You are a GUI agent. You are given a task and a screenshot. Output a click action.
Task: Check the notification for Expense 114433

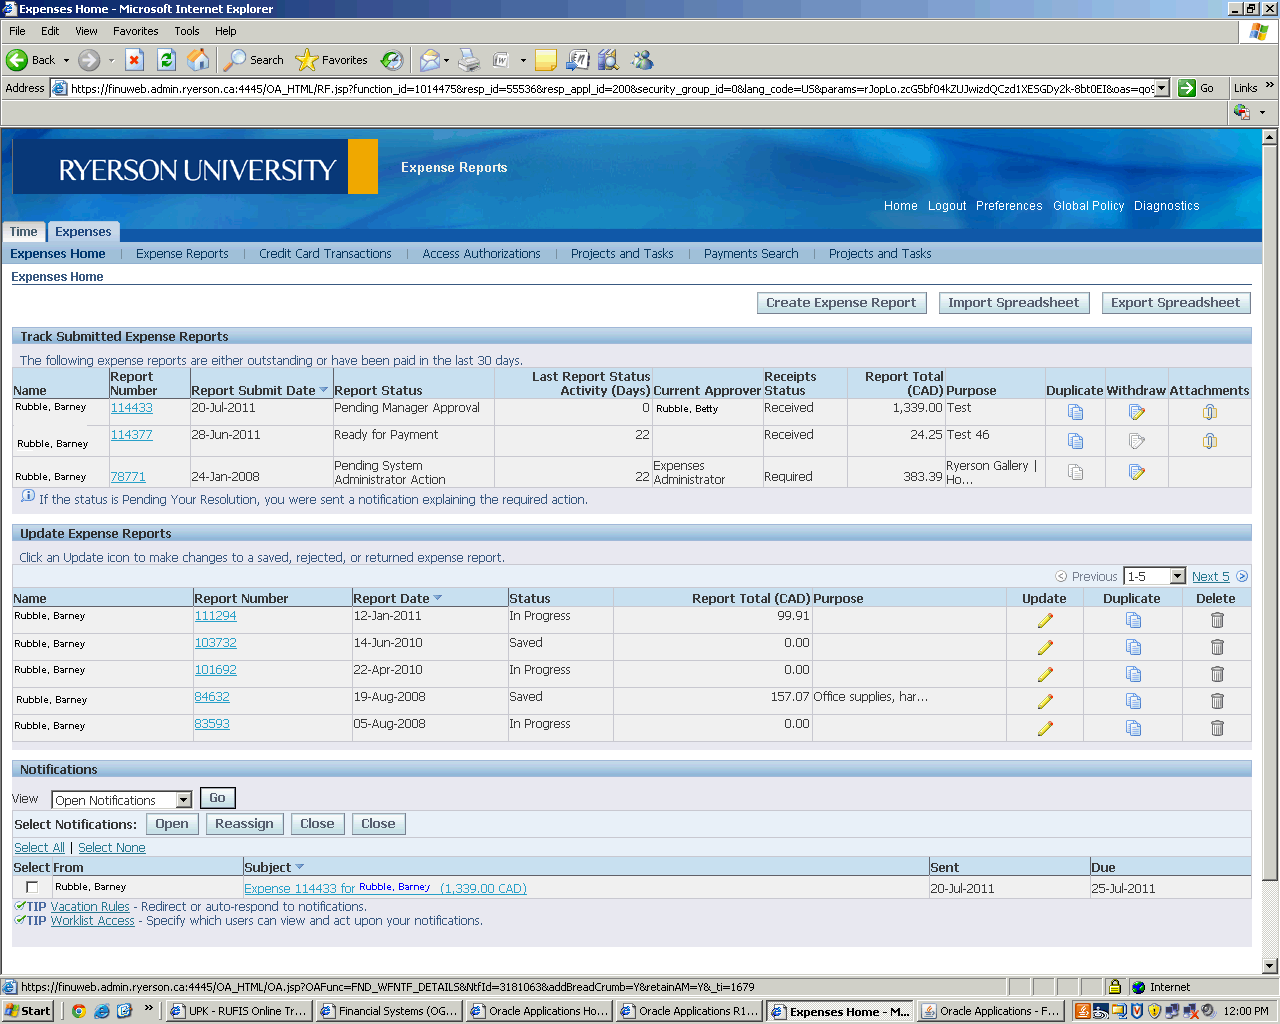(x=32, y=887)
